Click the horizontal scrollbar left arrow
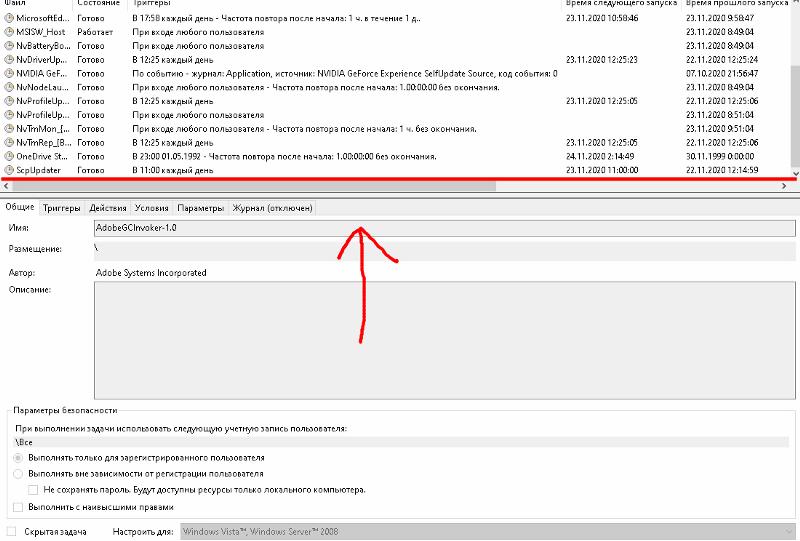This screenshot has height=541, width=800. (6, 186)
